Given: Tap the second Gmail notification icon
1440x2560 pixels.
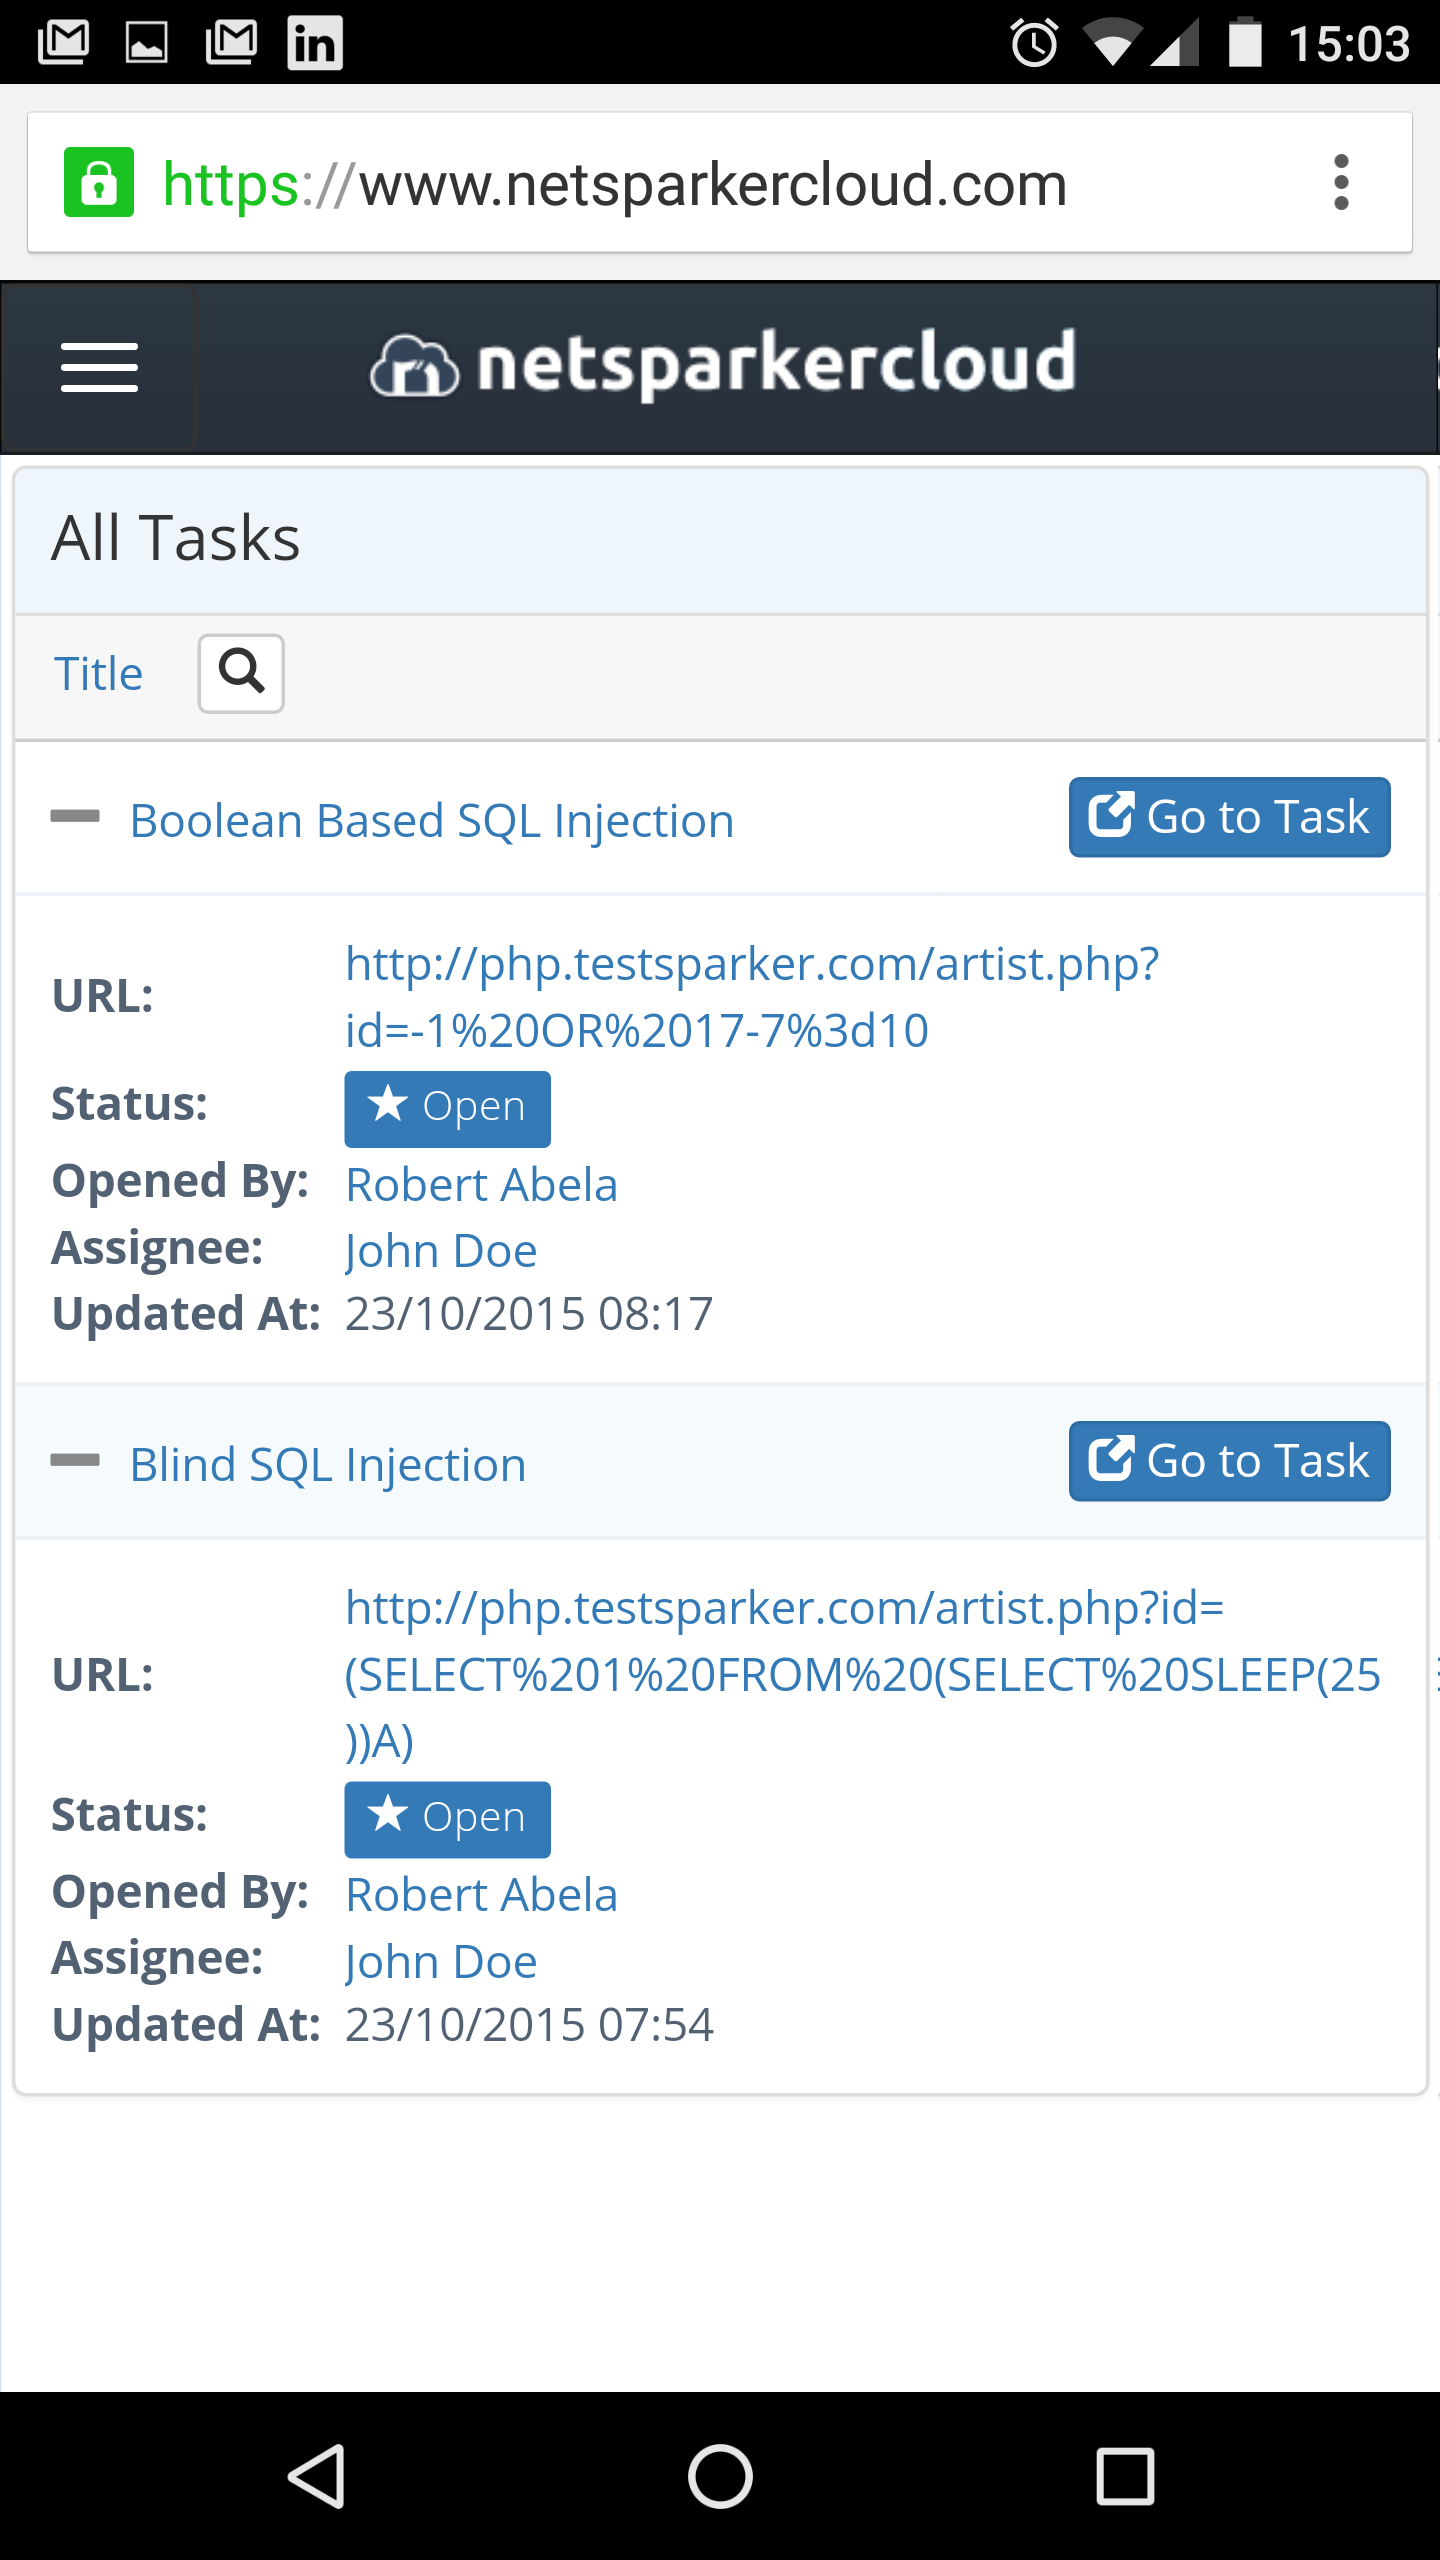Looking at the screenshot, I should (231, 43).
